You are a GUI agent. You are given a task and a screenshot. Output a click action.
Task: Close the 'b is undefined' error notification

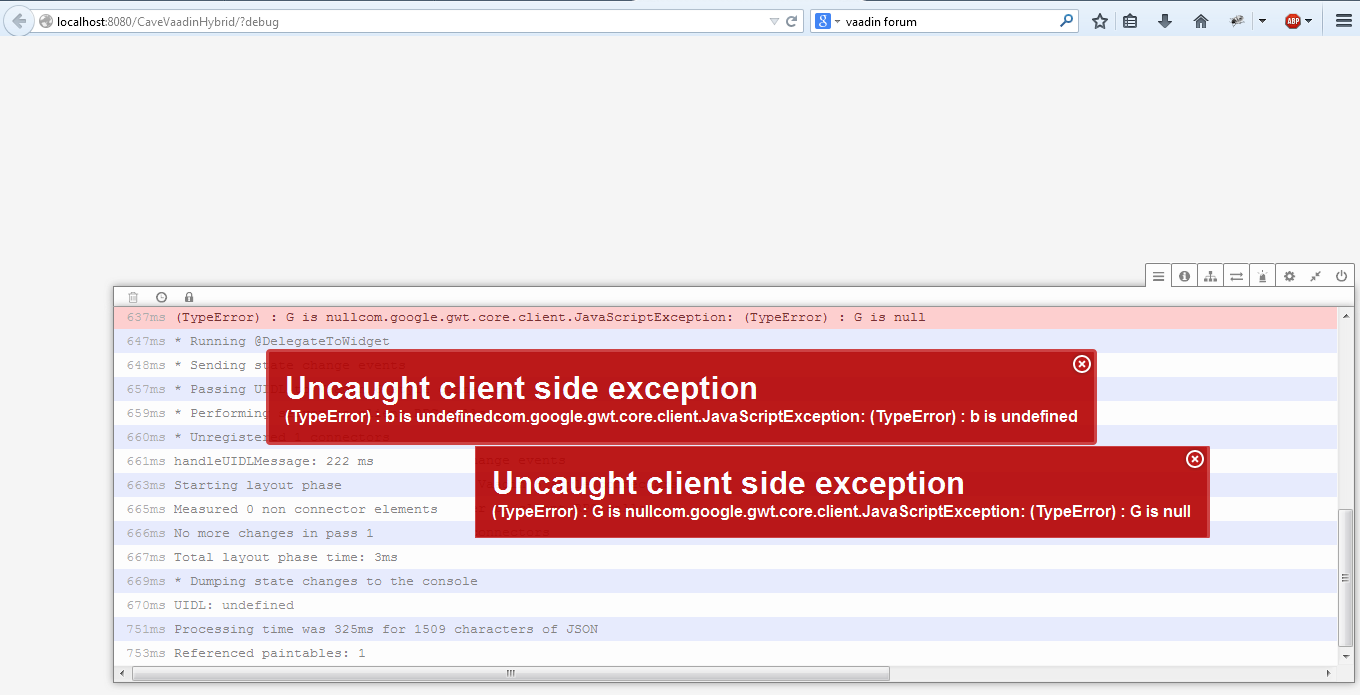point(1081,364)
